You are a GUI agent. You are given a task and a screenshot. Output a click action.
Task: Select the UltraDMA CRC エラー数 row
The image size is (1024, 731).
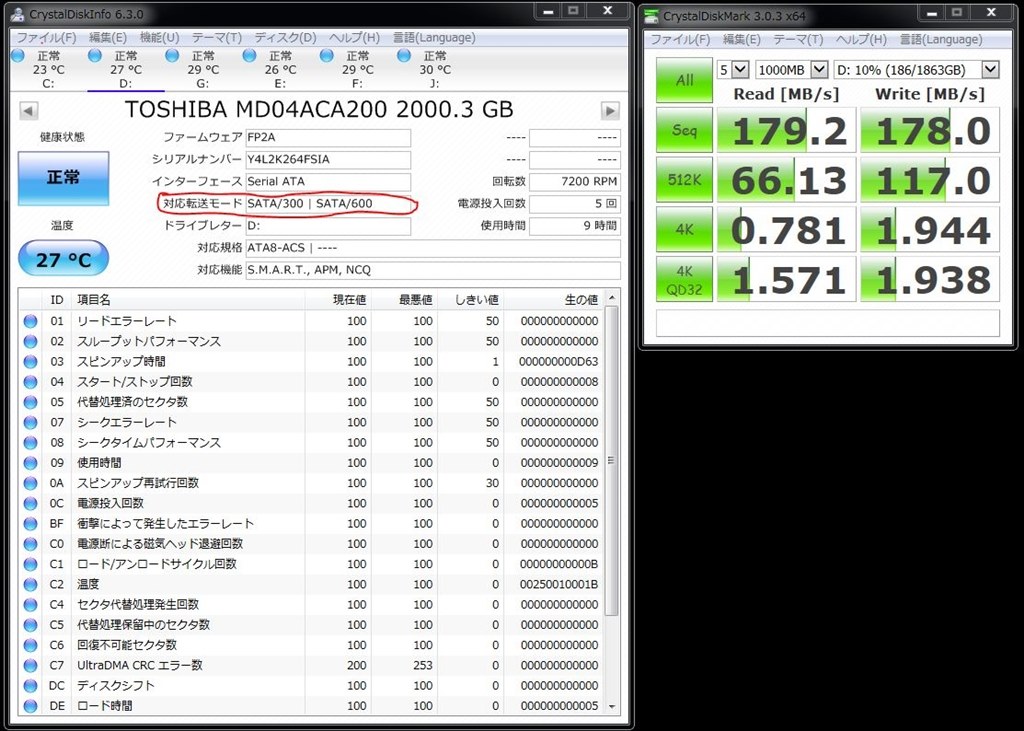tap(312, 665)
